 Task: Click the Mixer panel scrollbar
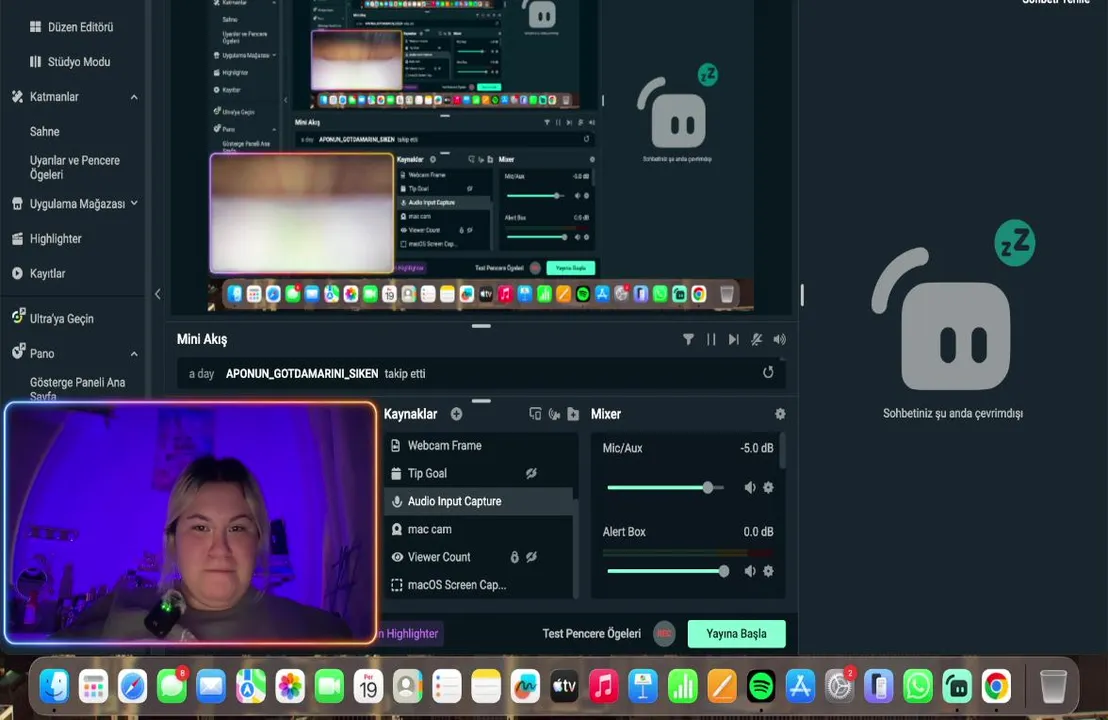click(x=782, y=451)
